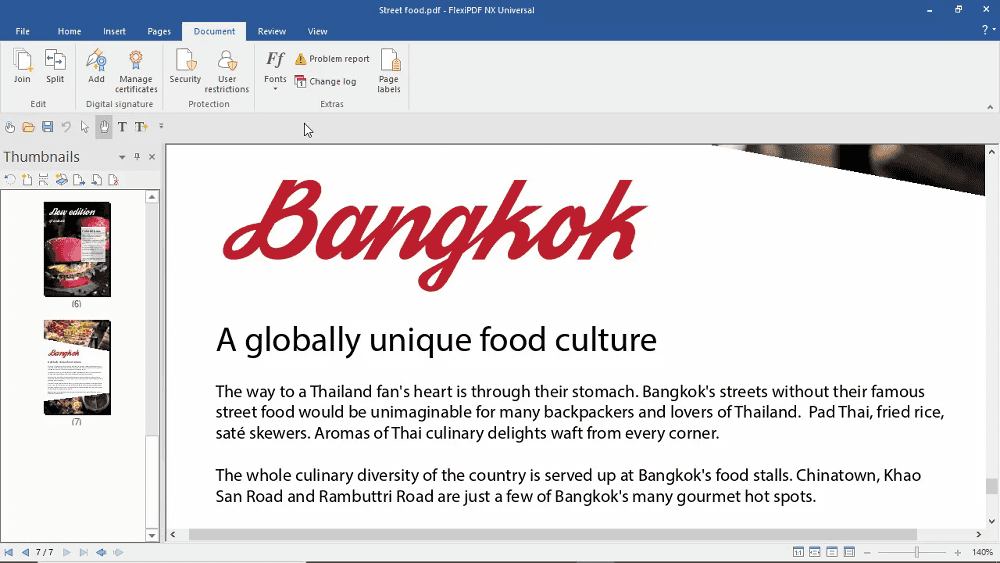Click the next view forward arrow

(118, 552)
